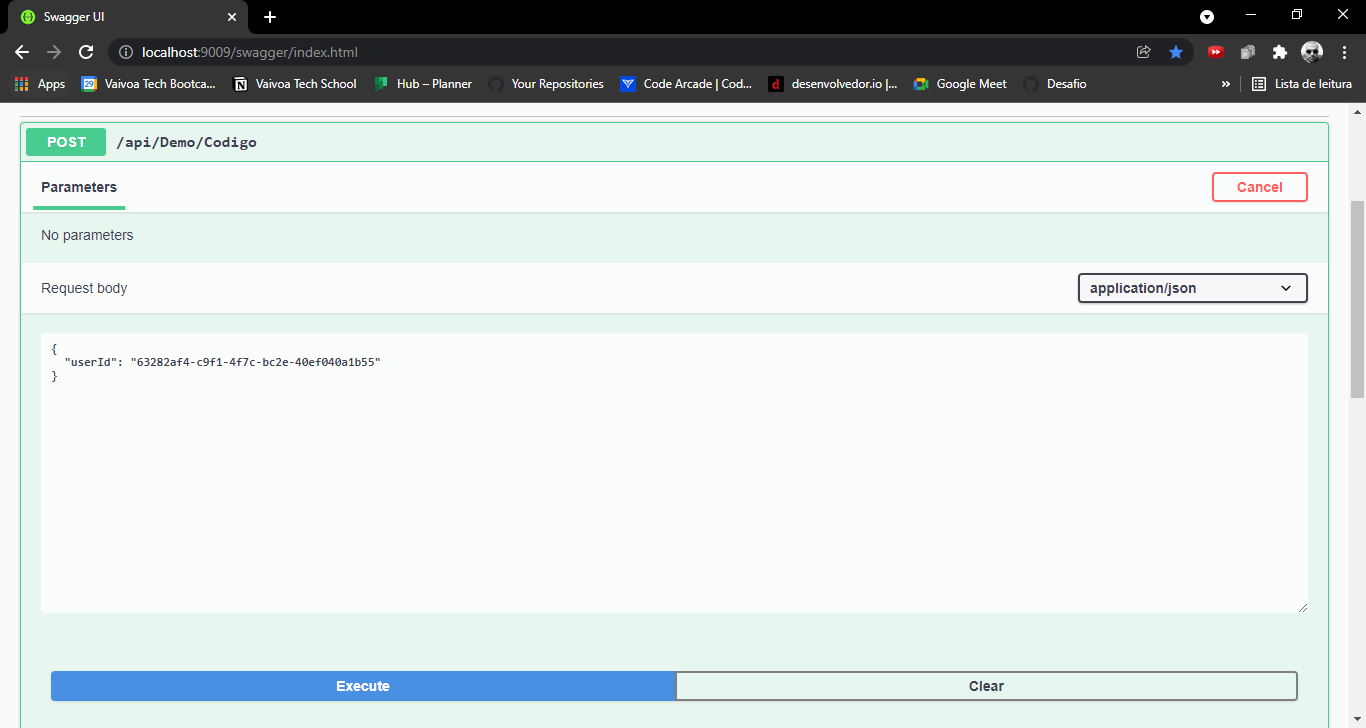This screenshot has width=1366, height=728.
Task: Open the application/json media type dropdown
Action: [x=1192, y=288]
